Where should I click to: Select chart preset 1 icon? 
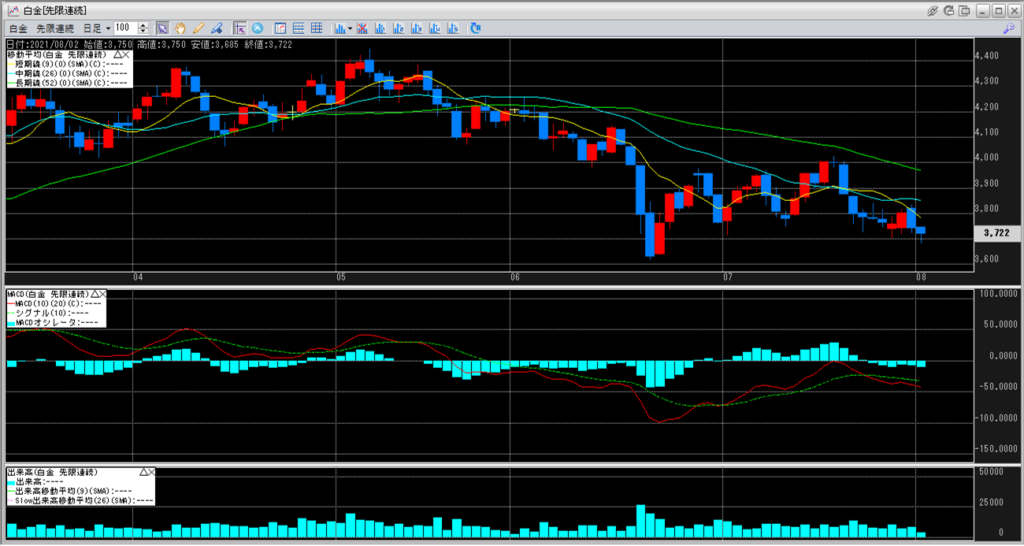pos(380,28)
